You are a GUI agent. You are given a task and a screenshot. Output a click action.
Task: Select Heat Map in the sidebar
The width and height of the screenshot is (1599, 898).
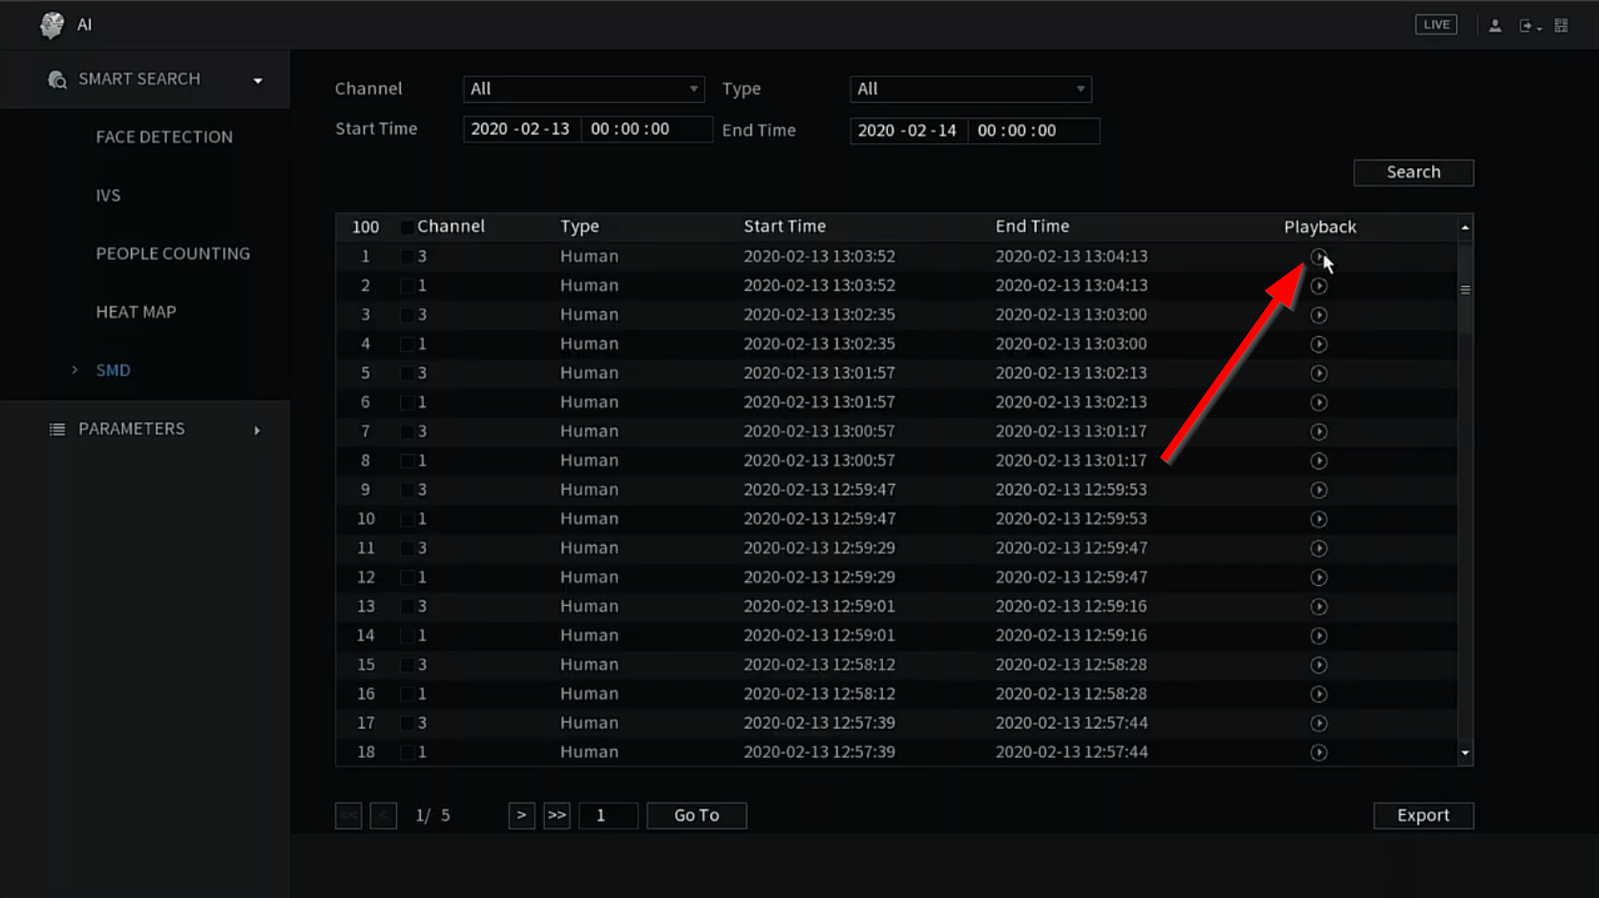point(136,312)
